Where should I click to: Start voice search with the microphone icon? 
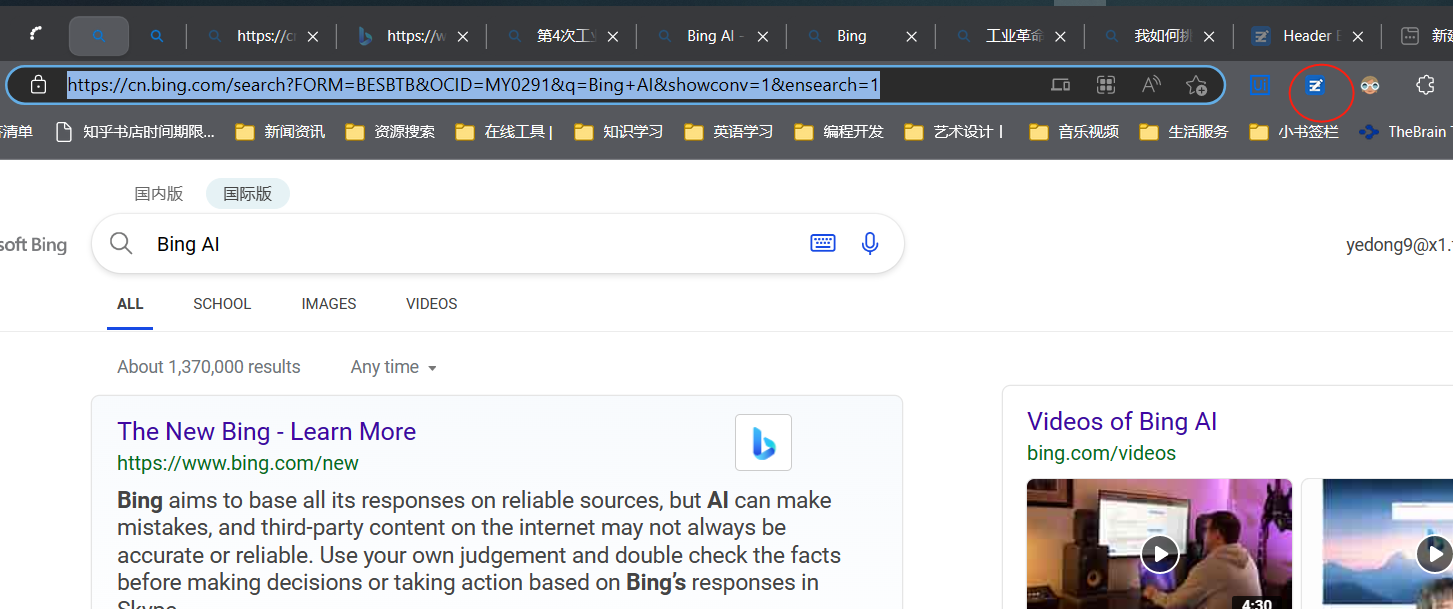(870, 243)
